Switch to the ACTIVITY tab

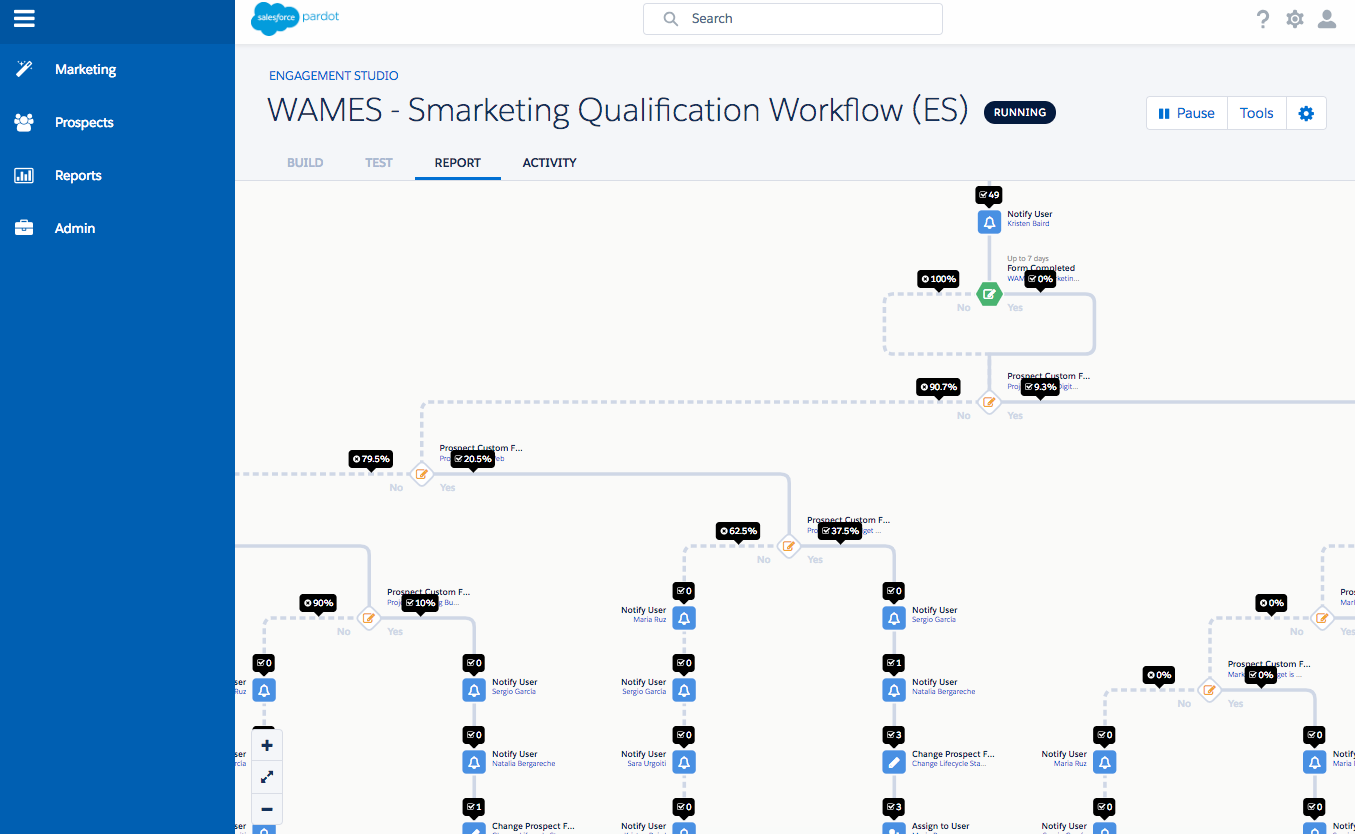click(x=549, y=162)
